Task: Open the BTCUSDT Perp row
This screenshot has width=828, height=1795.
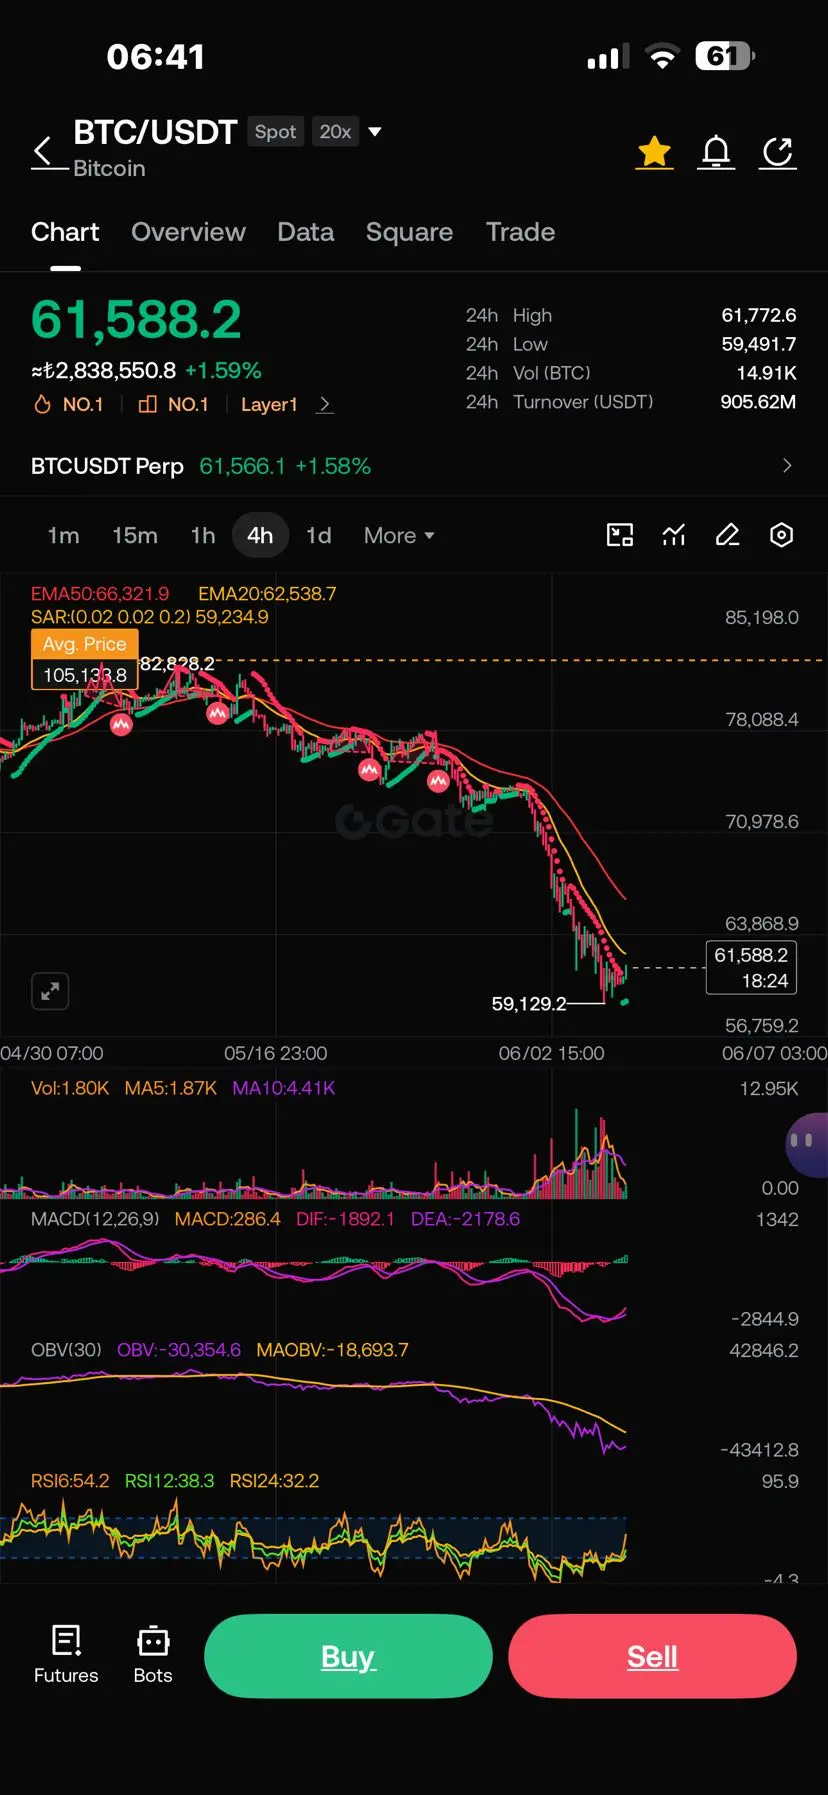Action: [413, 466]
